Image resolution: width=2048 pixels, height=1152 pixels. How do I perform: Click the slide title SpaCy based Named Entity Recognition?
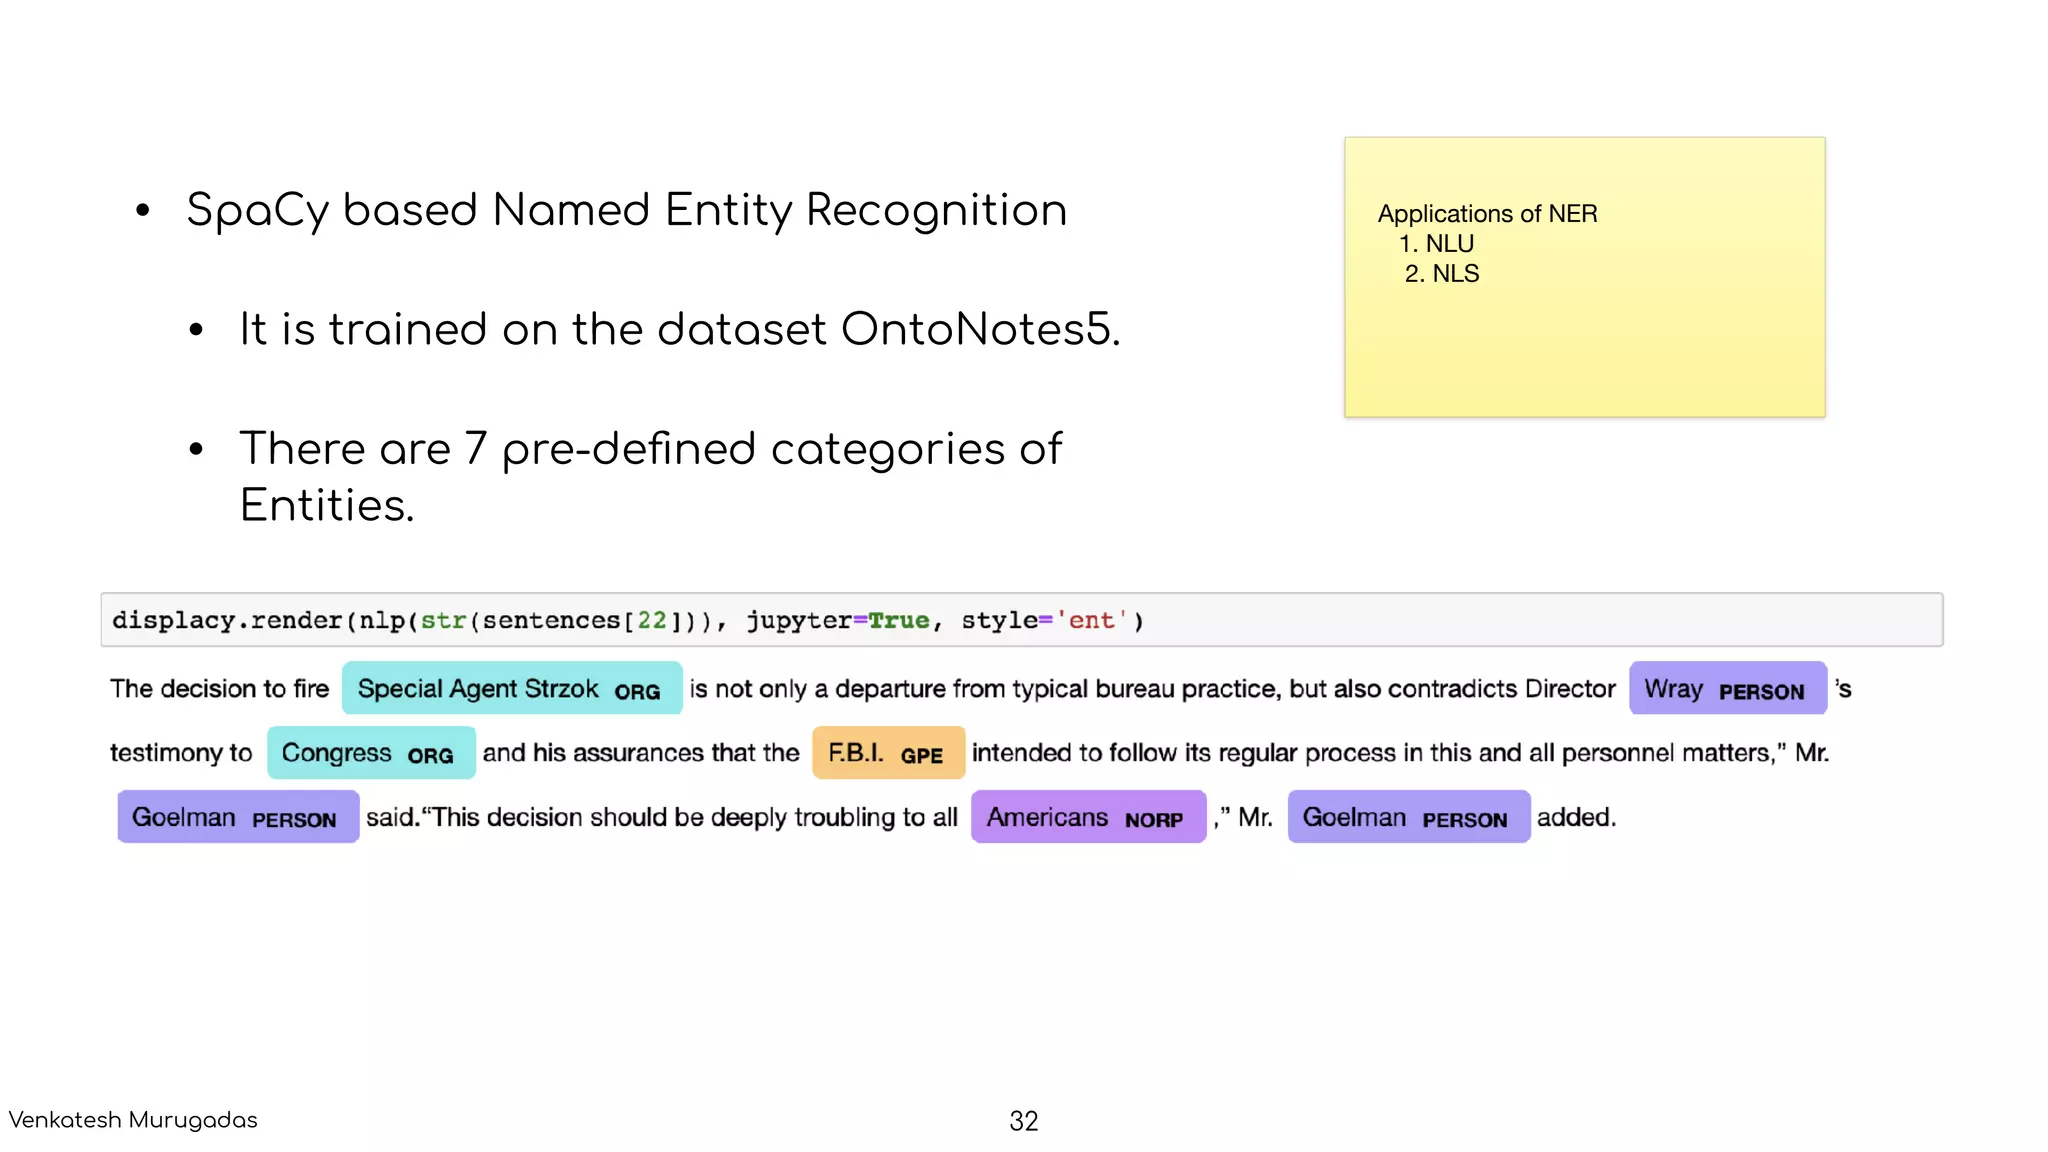pos(626,211)
